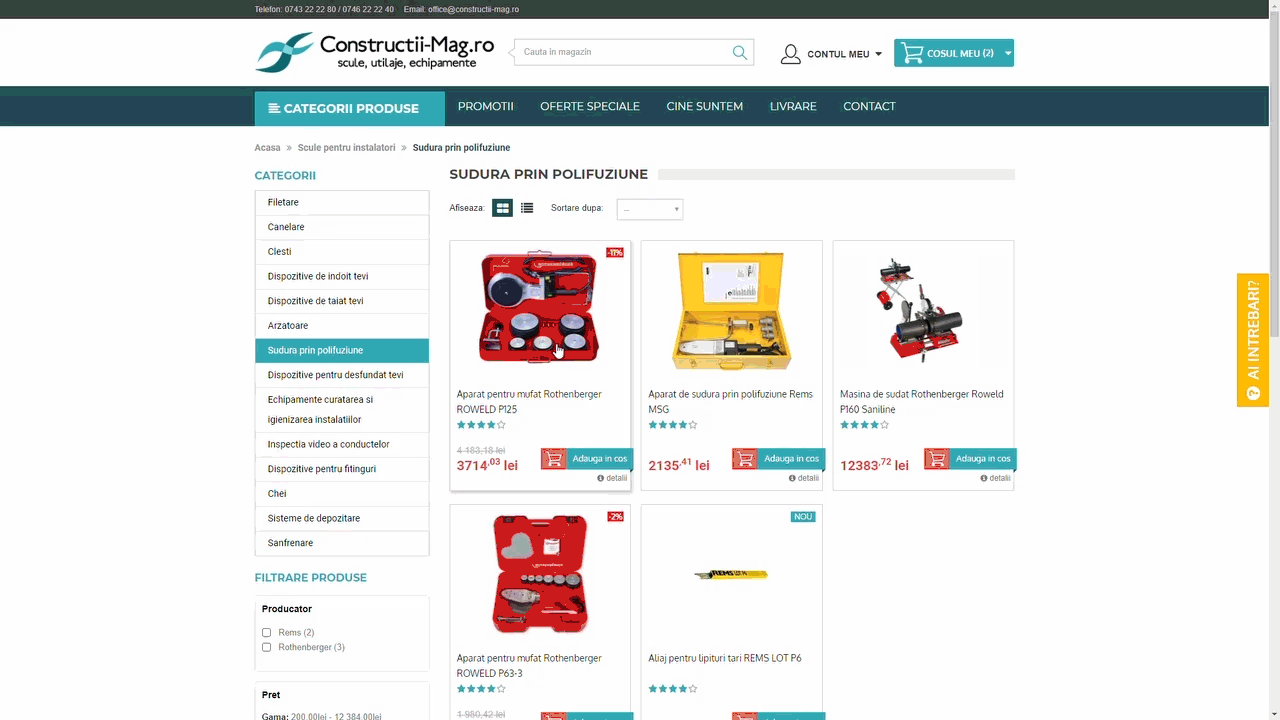Expand the Cosul Meu cart arrow
Viewport: 1280px width, 720px height.
[x=1007, y=53]
